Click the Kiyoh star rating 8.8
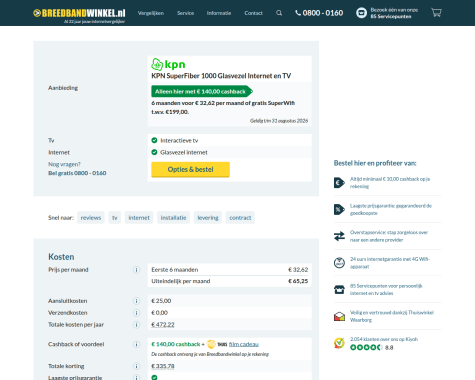 [371, 348]
